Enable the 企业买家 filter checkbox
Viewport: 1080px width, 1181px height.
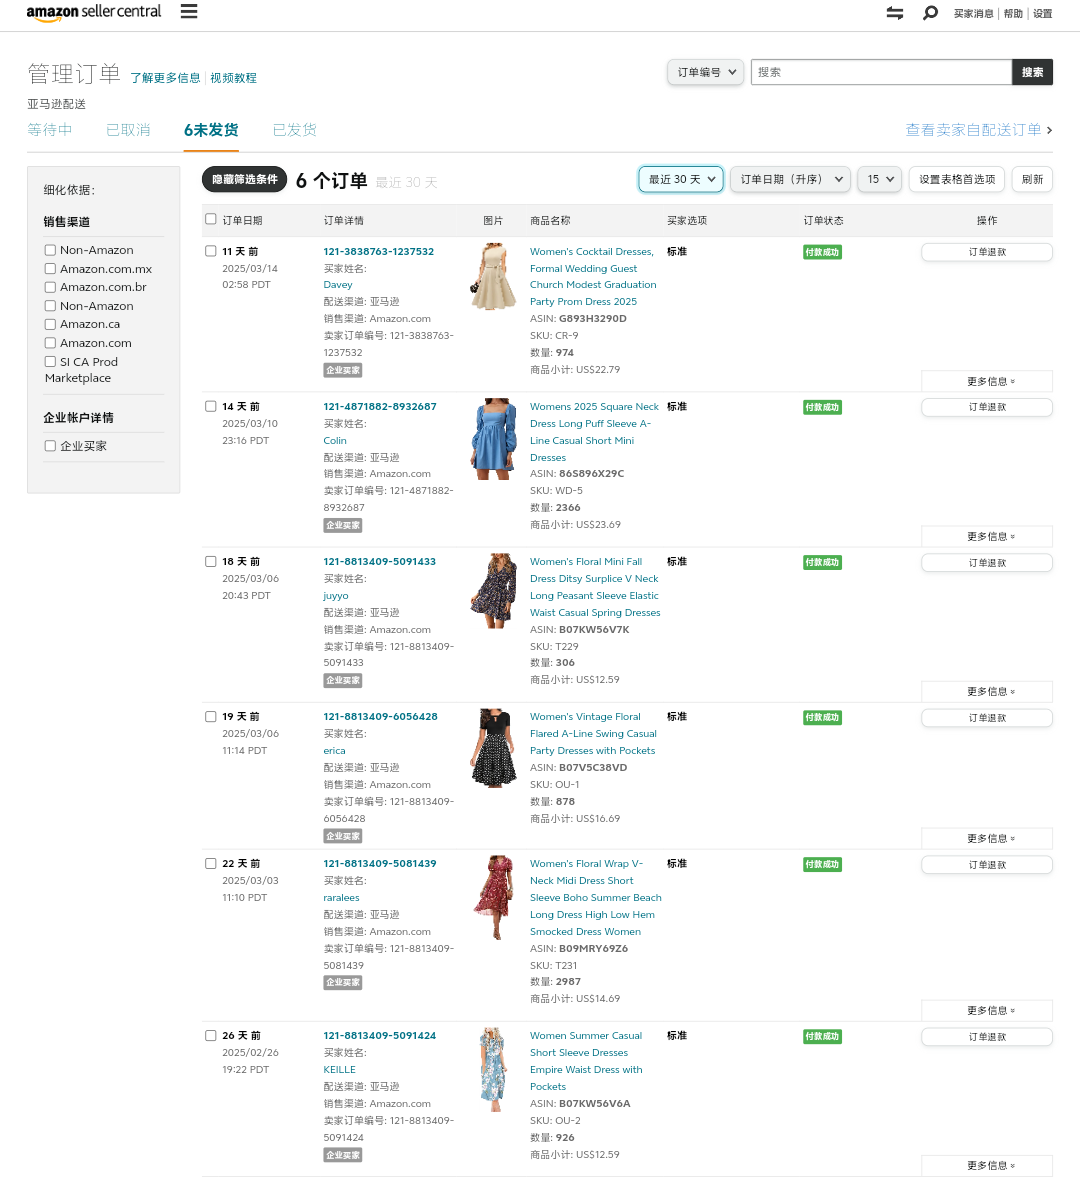tap(50, 446)
